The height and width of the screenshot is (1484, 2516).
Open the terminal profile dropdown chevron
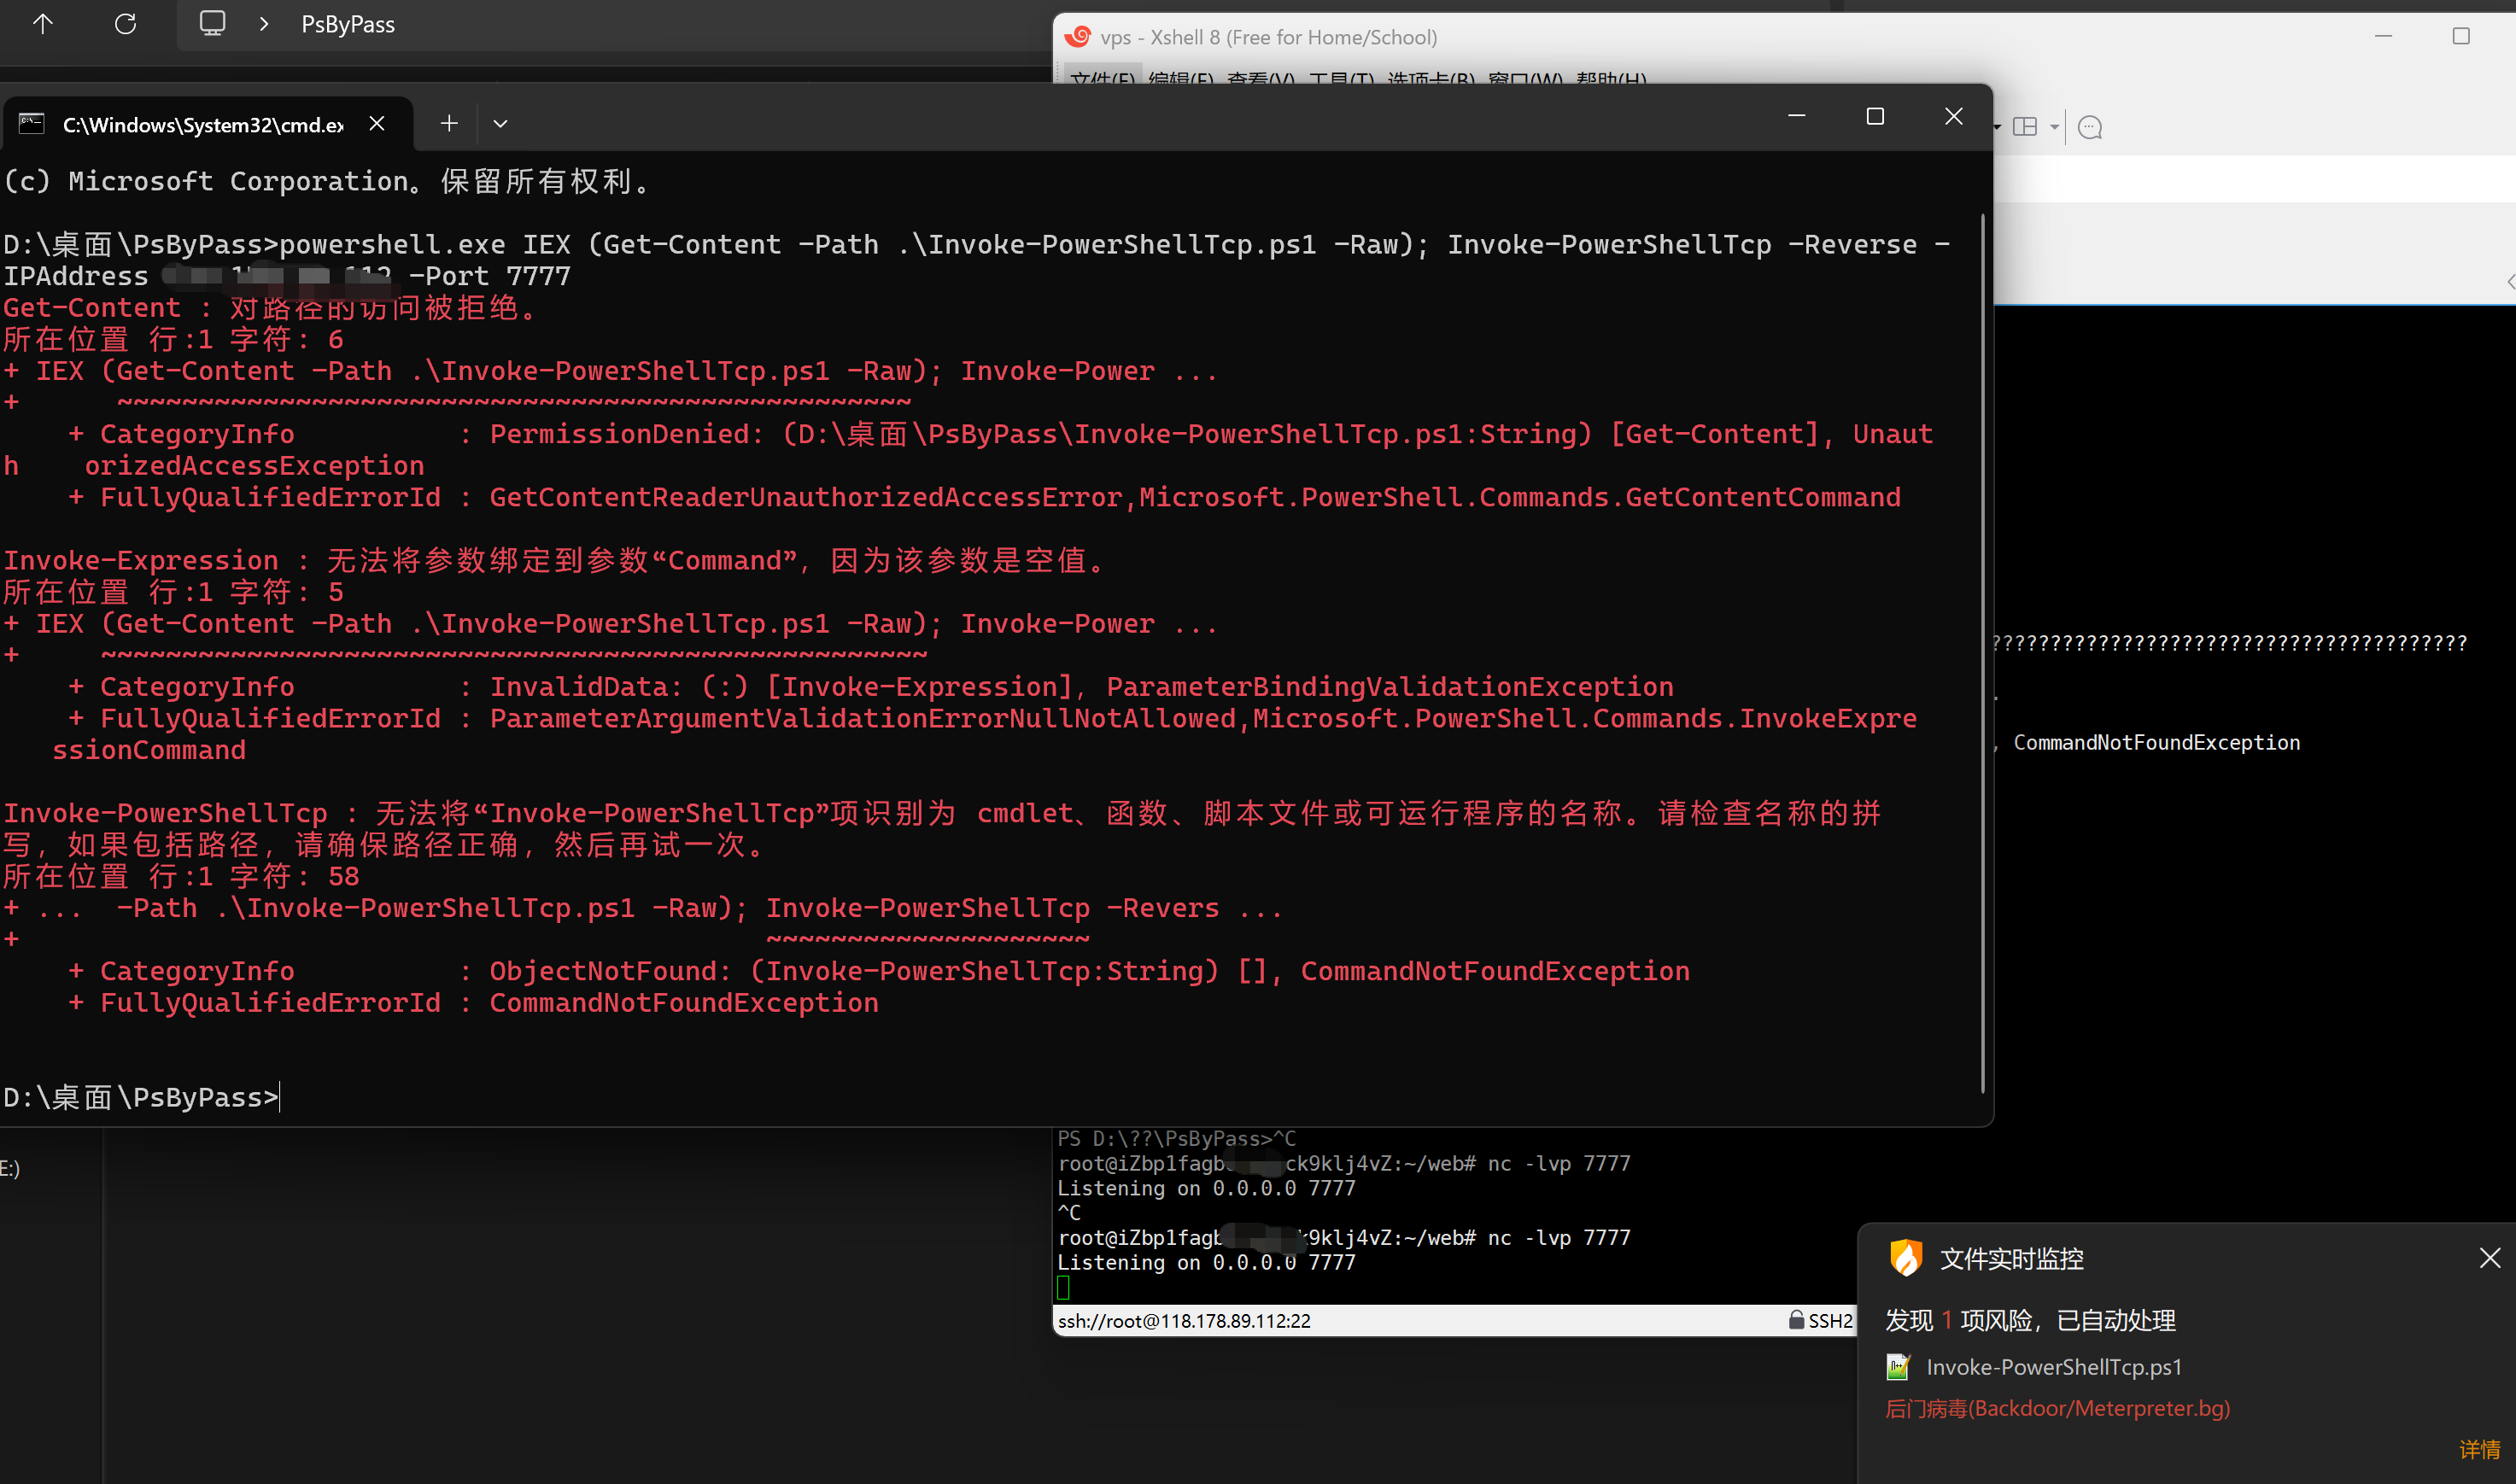pyautogui.click(x=501, y=124)
